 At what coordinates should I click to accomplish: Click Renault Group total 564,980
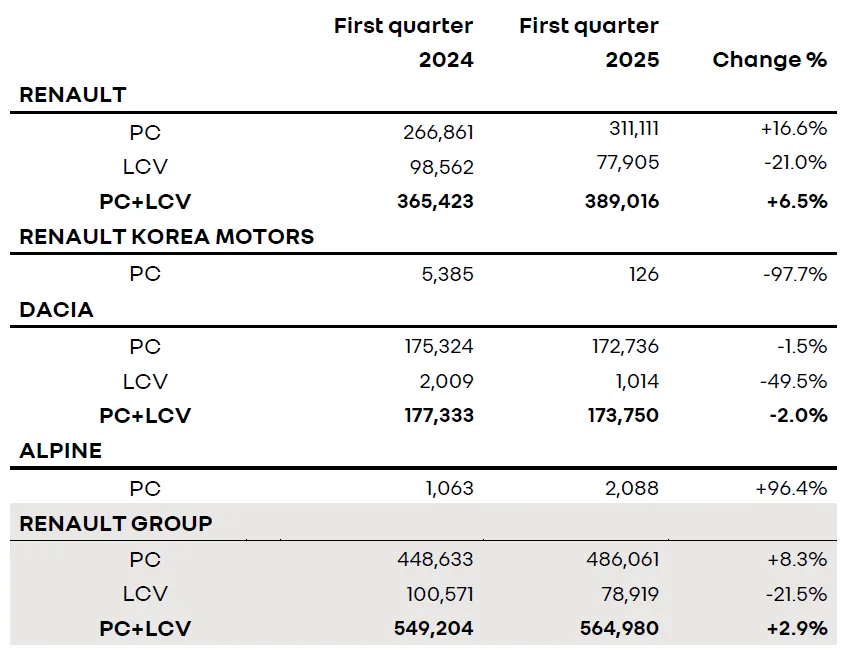pos(619,628)
